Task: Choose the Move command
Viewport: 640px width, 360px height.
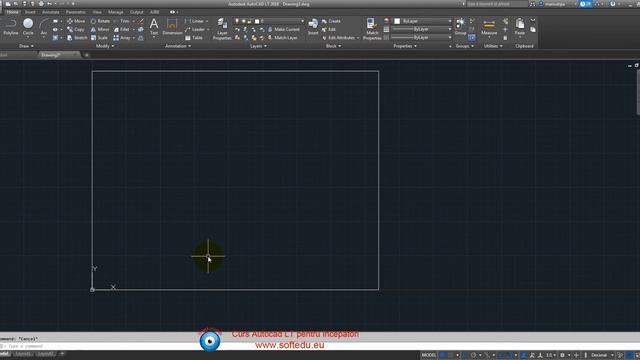Action: click(76, 21)
